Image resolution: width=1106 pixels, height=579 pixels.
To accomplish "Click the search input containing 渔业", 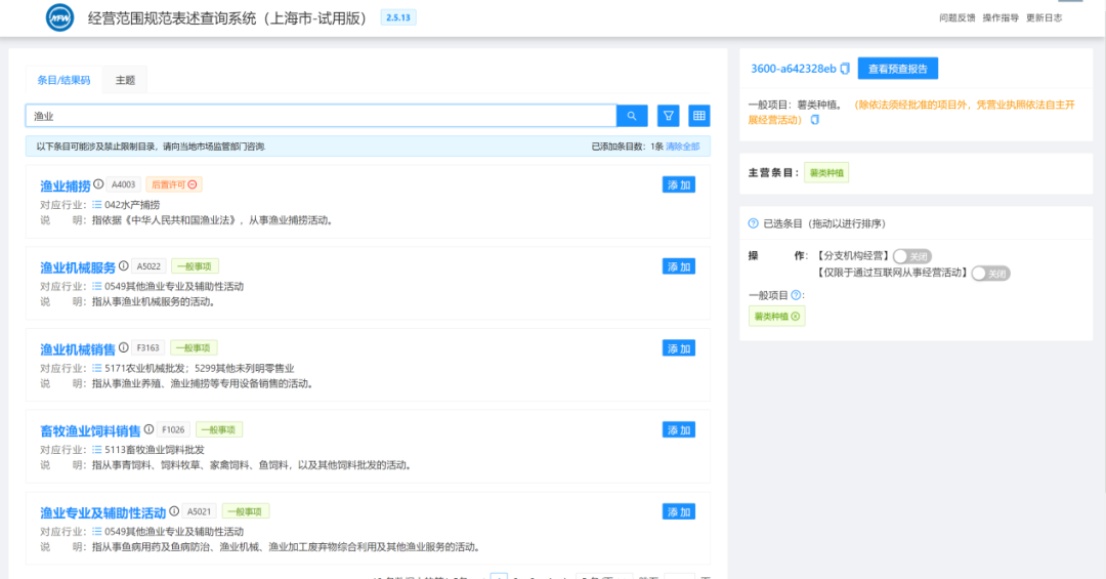I will tap(321, 116).
